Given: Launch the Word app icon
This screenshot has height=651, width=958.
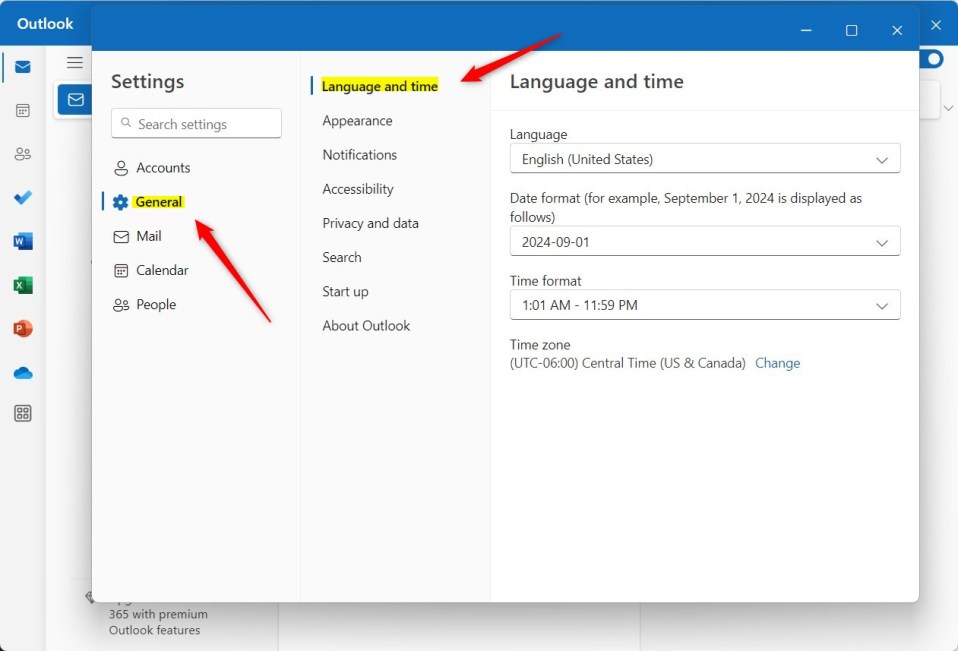Looking at the screenshot, I should pyautogui.click(x=23, y=241).
